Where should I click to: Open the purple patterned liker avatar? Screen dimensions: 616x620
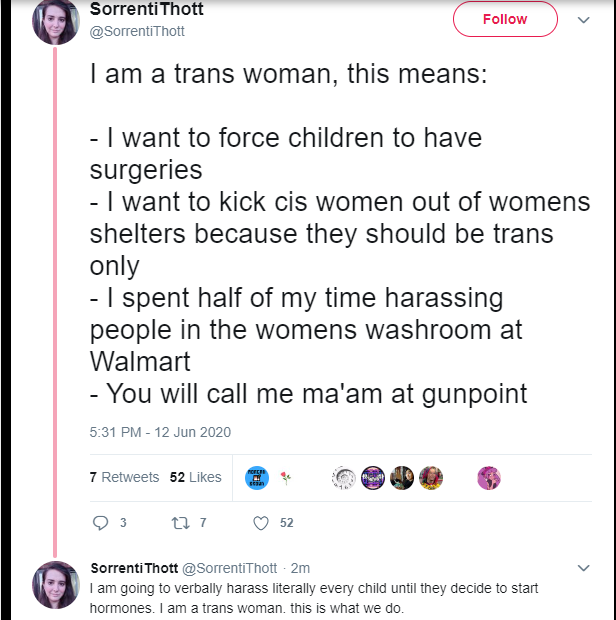373,478
